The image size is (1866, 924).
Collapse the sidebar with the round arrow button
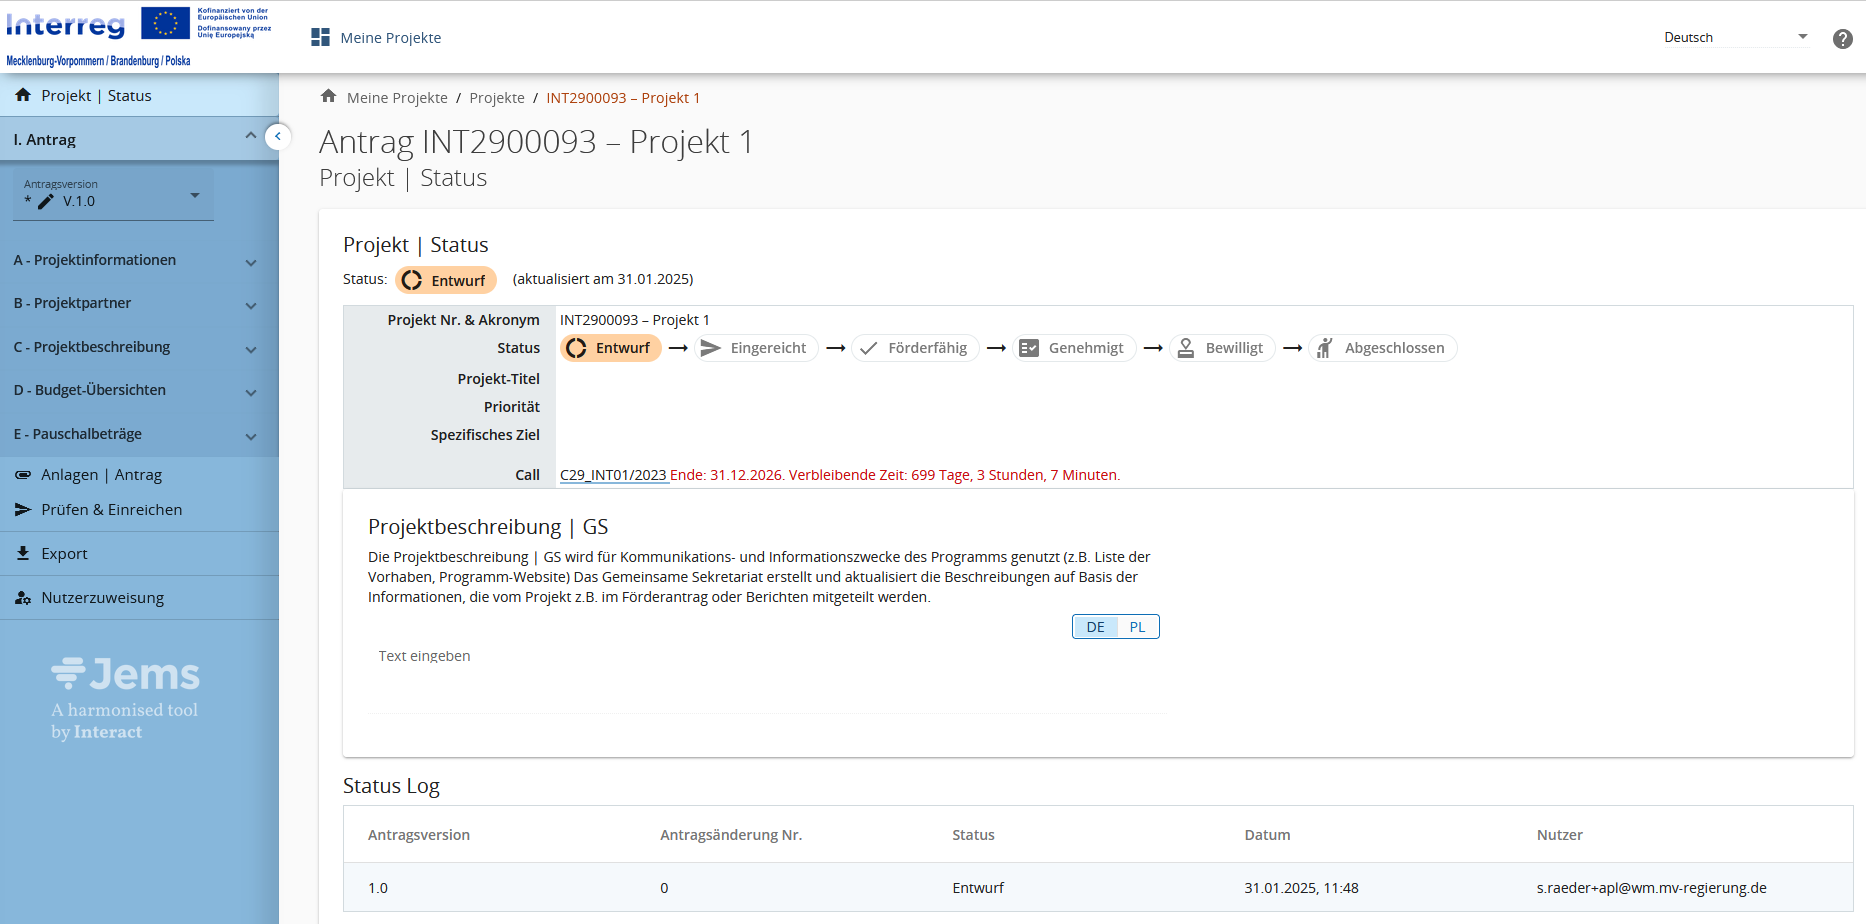278,136
